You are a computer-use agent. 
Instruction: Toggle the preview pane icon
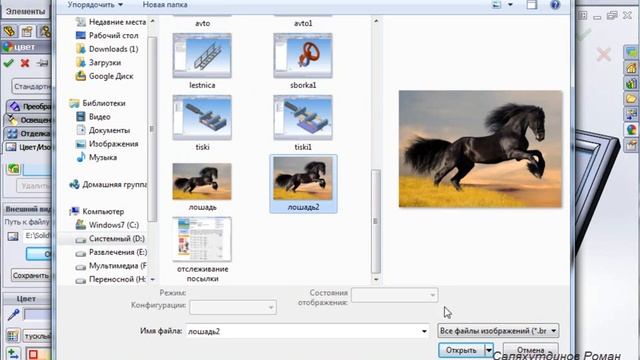click(531, 5)
